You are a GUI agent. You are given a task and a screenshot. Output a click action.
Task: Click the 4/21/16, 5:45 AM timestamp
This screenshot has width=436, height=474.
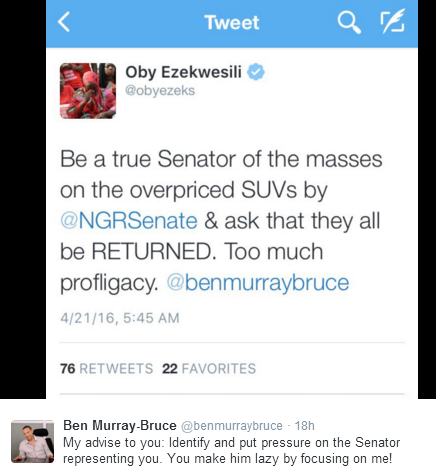(120, 318)
